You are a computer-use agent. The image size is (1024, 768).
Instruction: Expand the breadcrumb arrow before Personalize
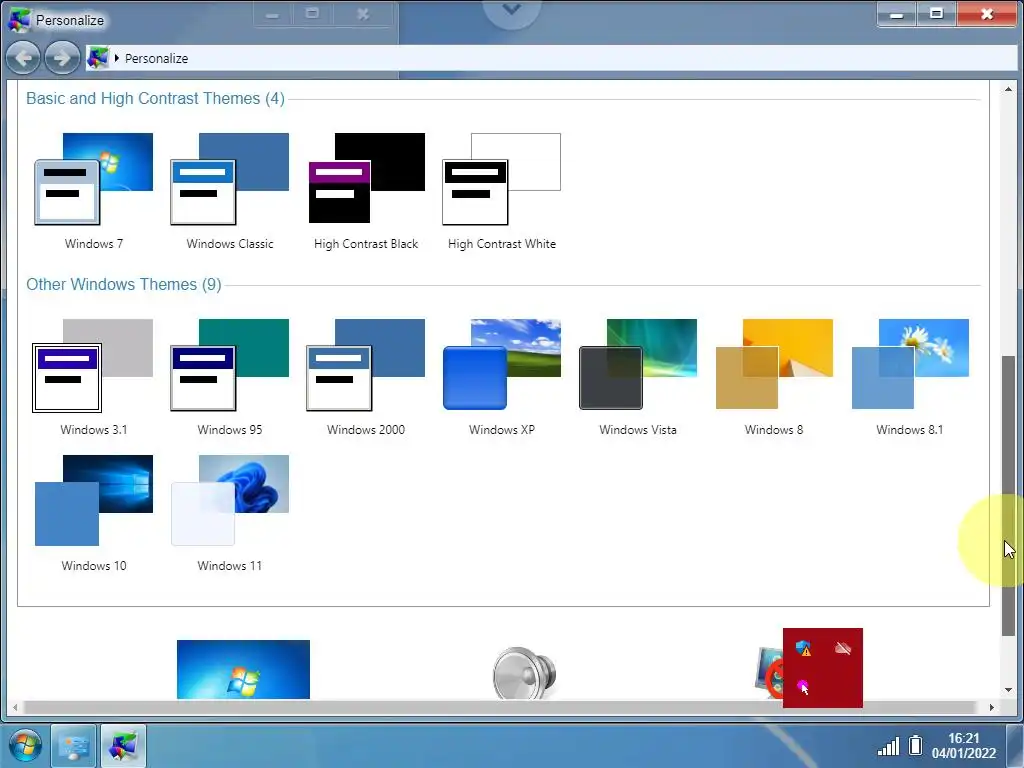pos(116,58)
